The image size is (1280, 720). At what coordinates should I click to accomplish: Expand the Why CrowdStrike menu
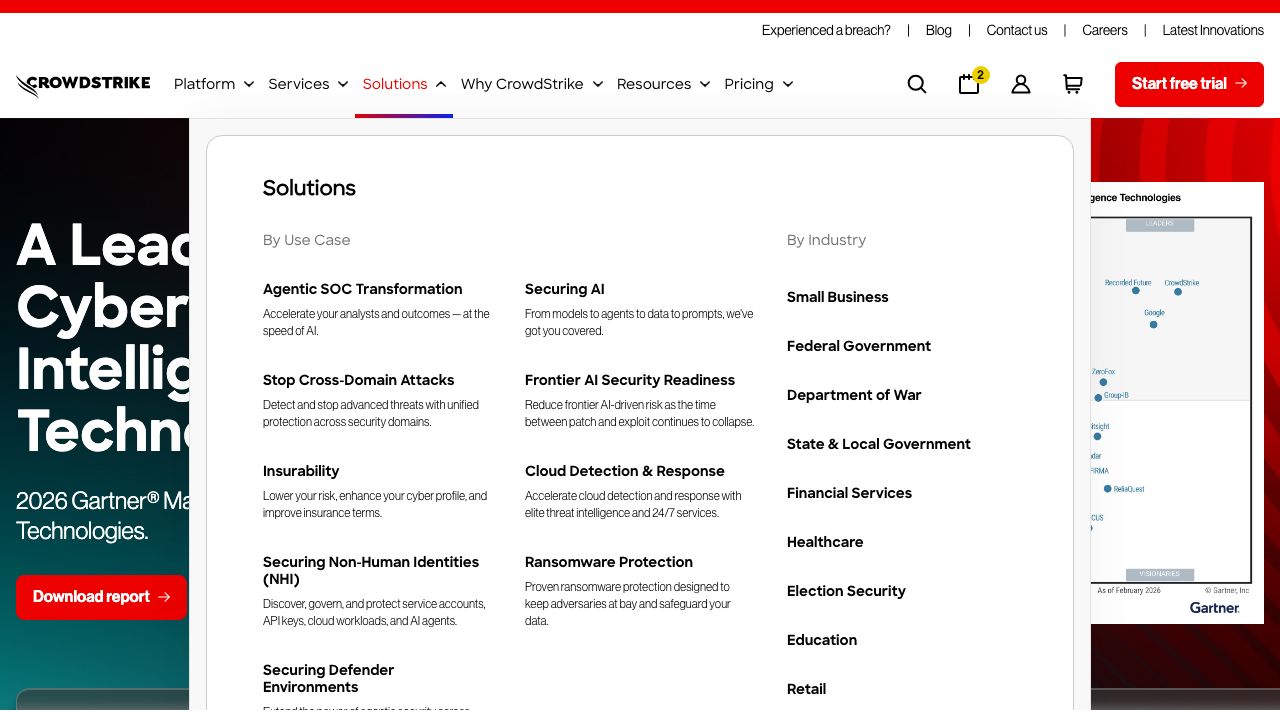(x=532, y=84)
